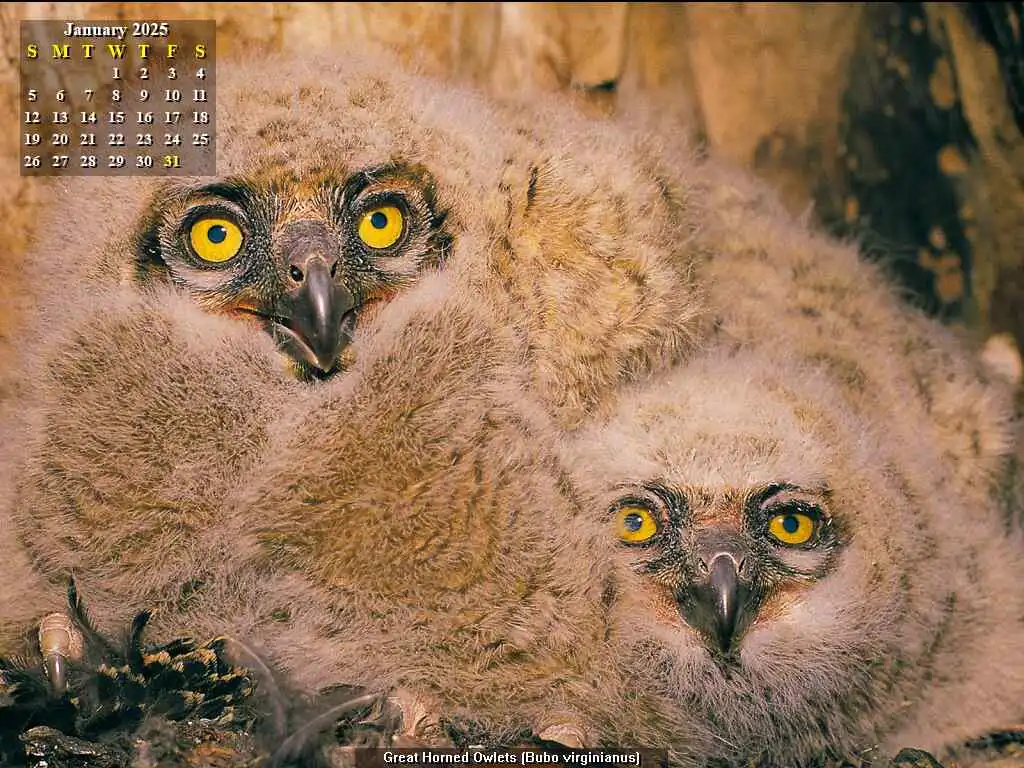1024x768 pixels.
Task: Select date 25 in the calendar
Action: [x=200, y=139]
